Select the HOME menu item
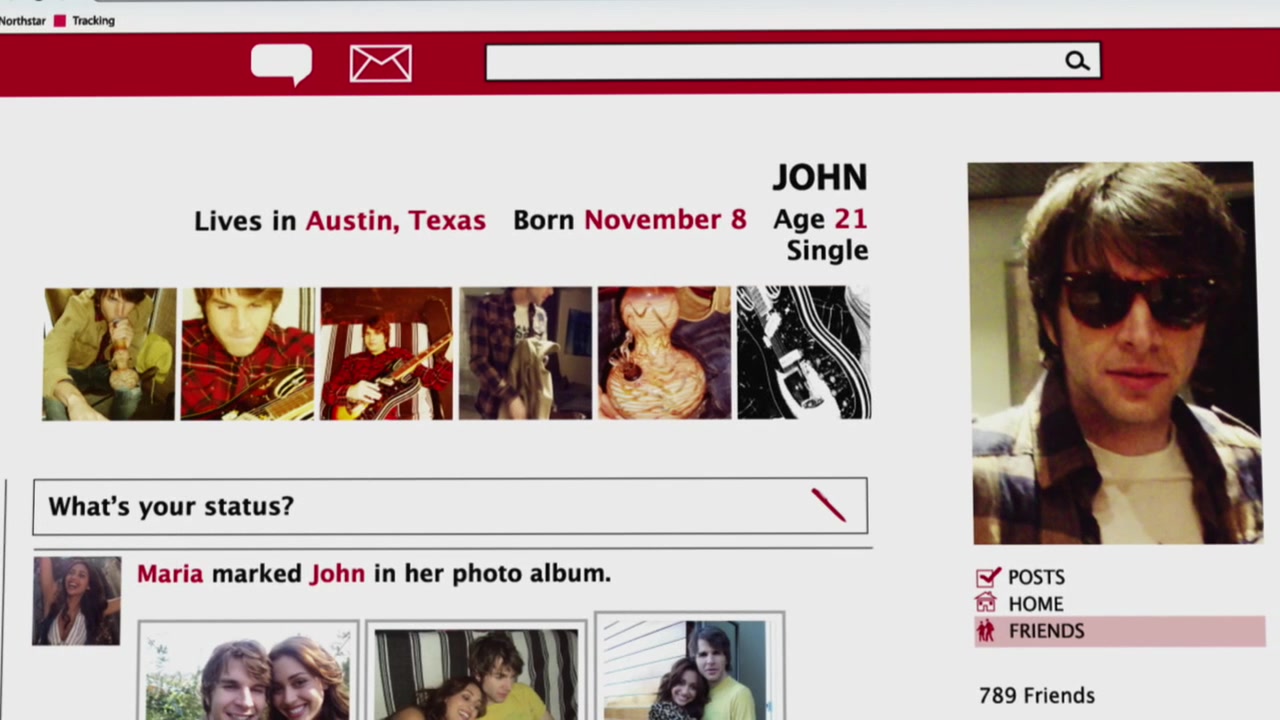The width and height of the screenshot is (1280, 720). [x=1035, y=604]
